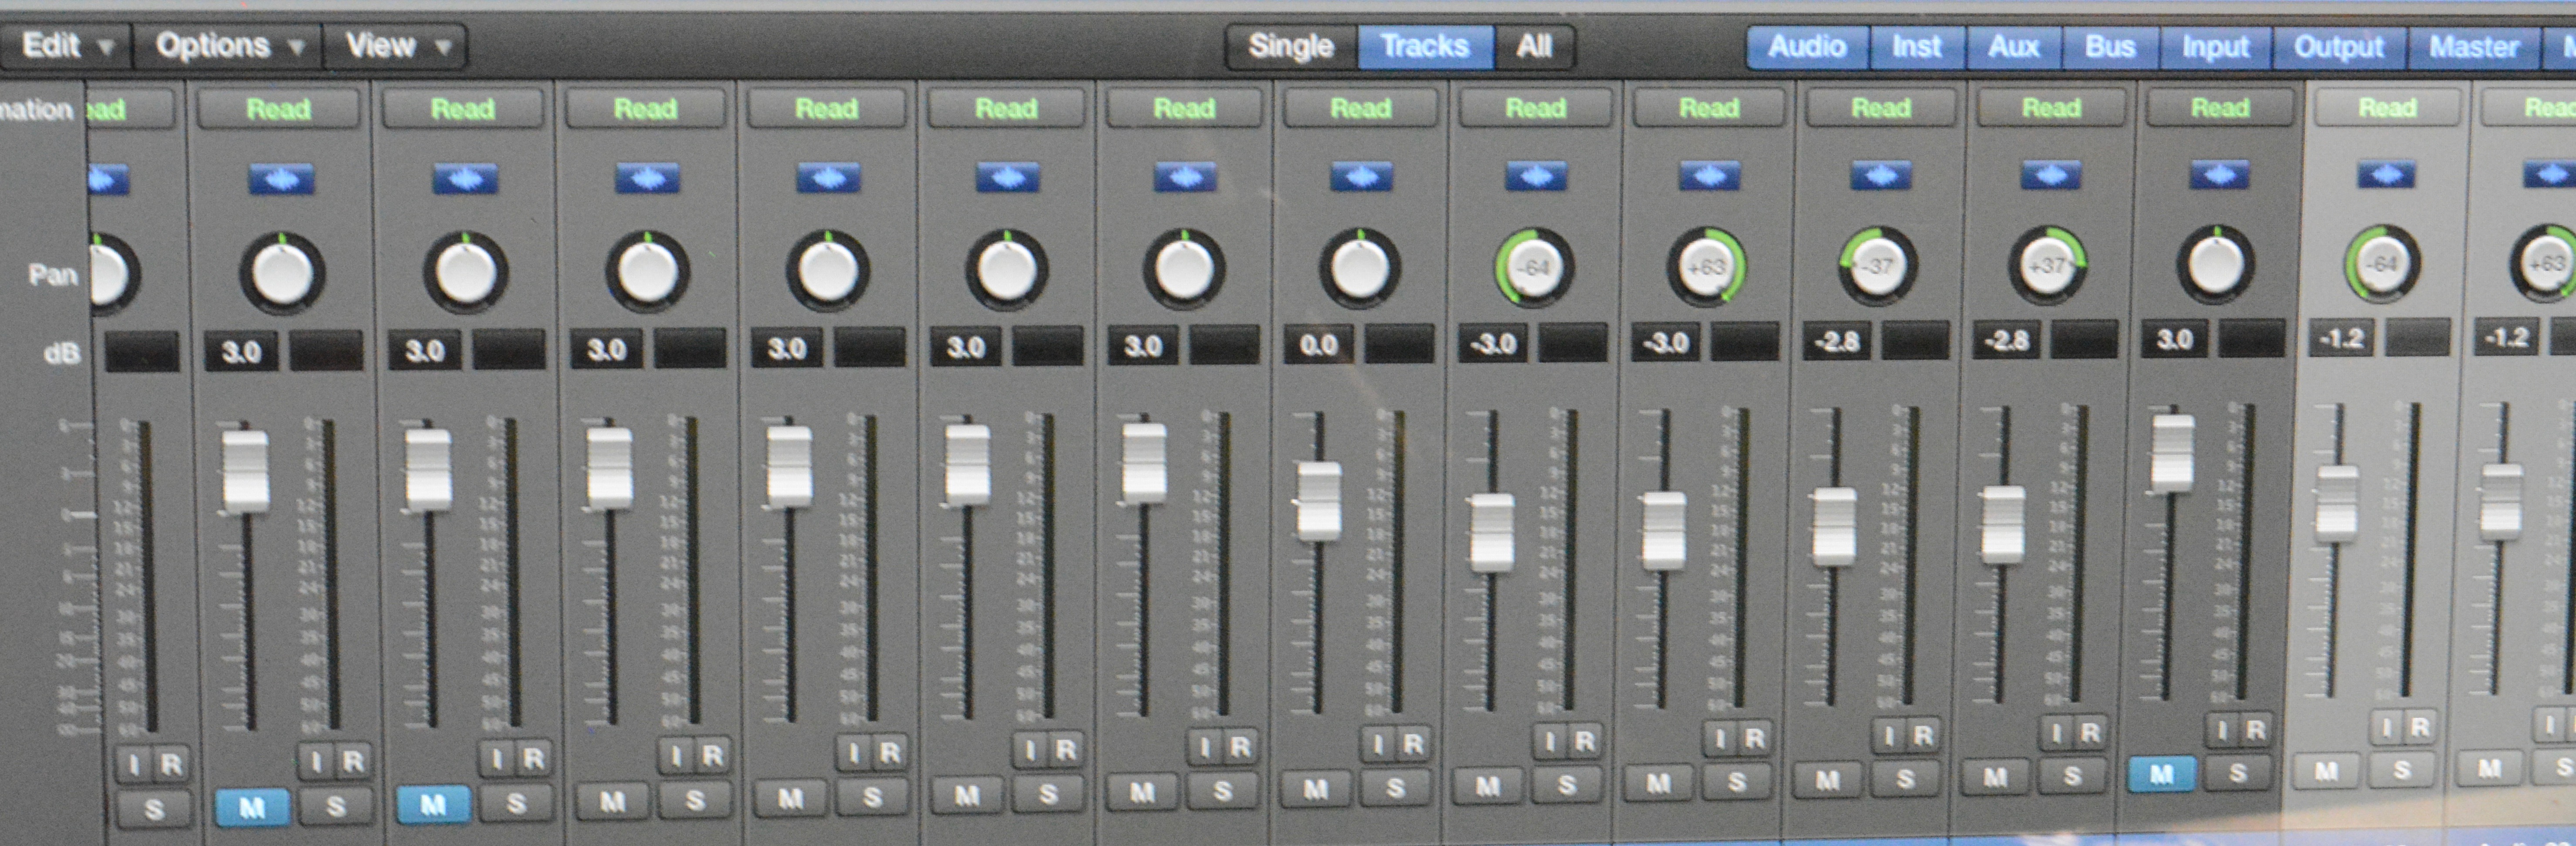The image size is (2576, 846).
Task: Record-enable R on the 0.0 dB strip
Action: pyautogui.click(x=1412, y=744)
